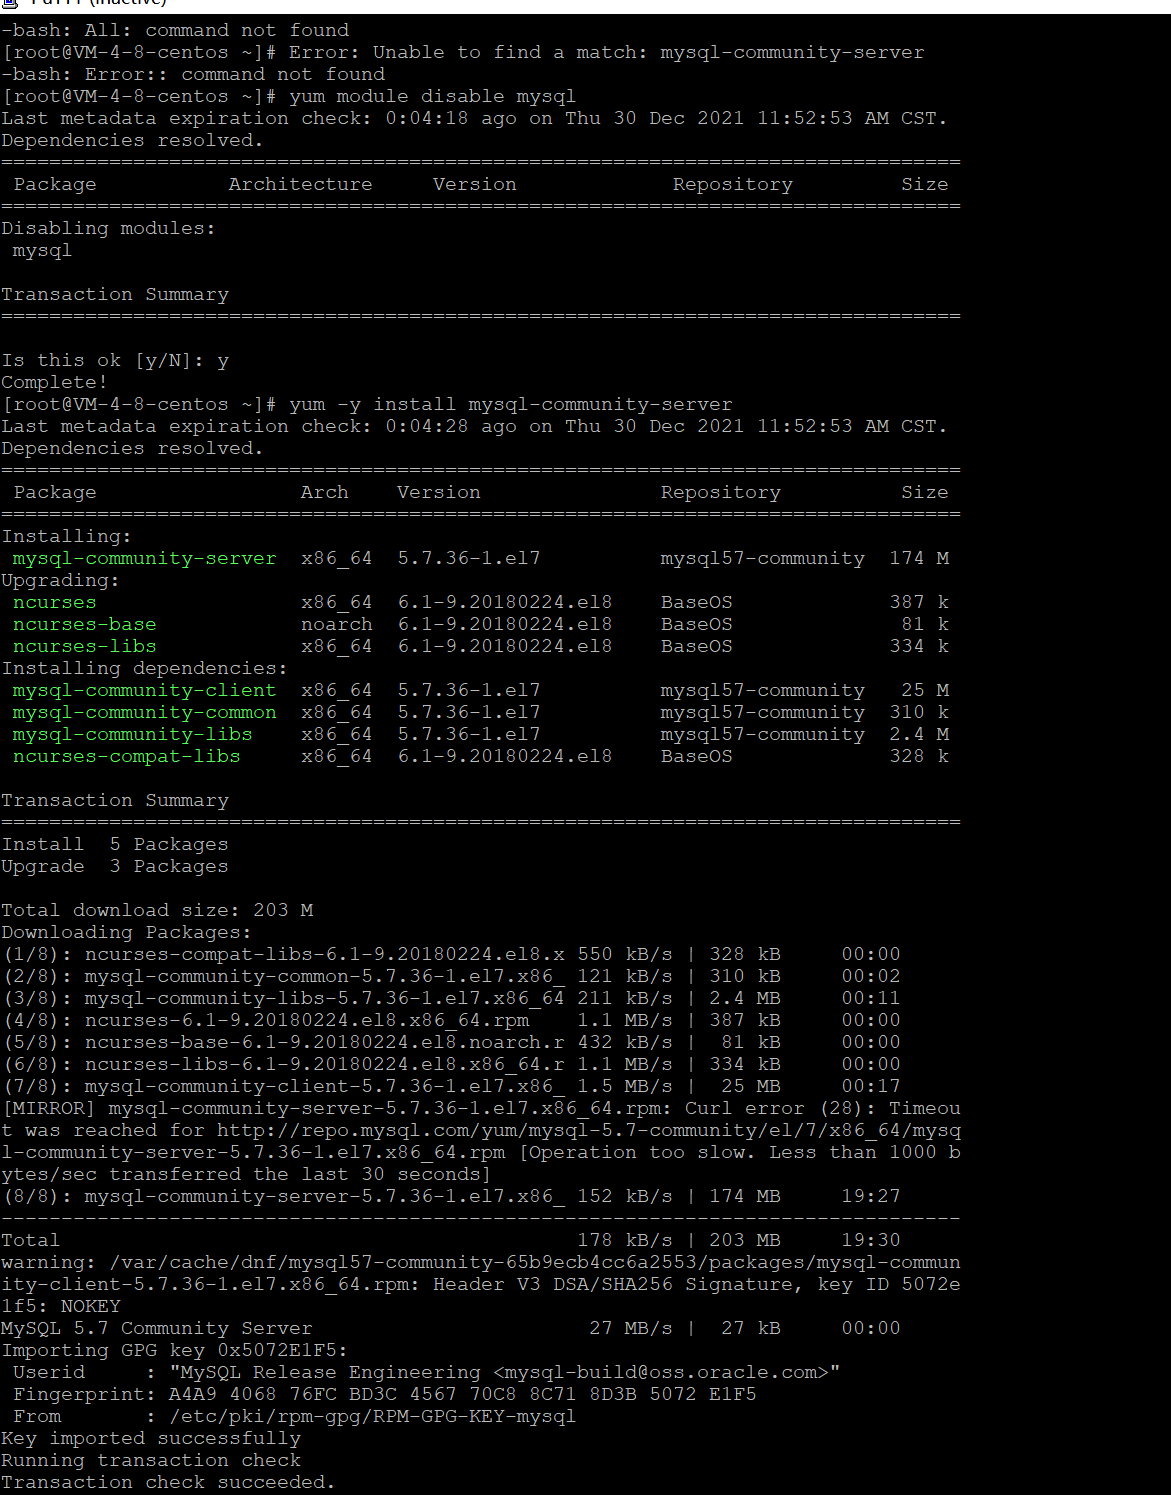Click the '[MIRROR]' tag text
Screen dimensions: 1171x1495
tap(49, 1109)
